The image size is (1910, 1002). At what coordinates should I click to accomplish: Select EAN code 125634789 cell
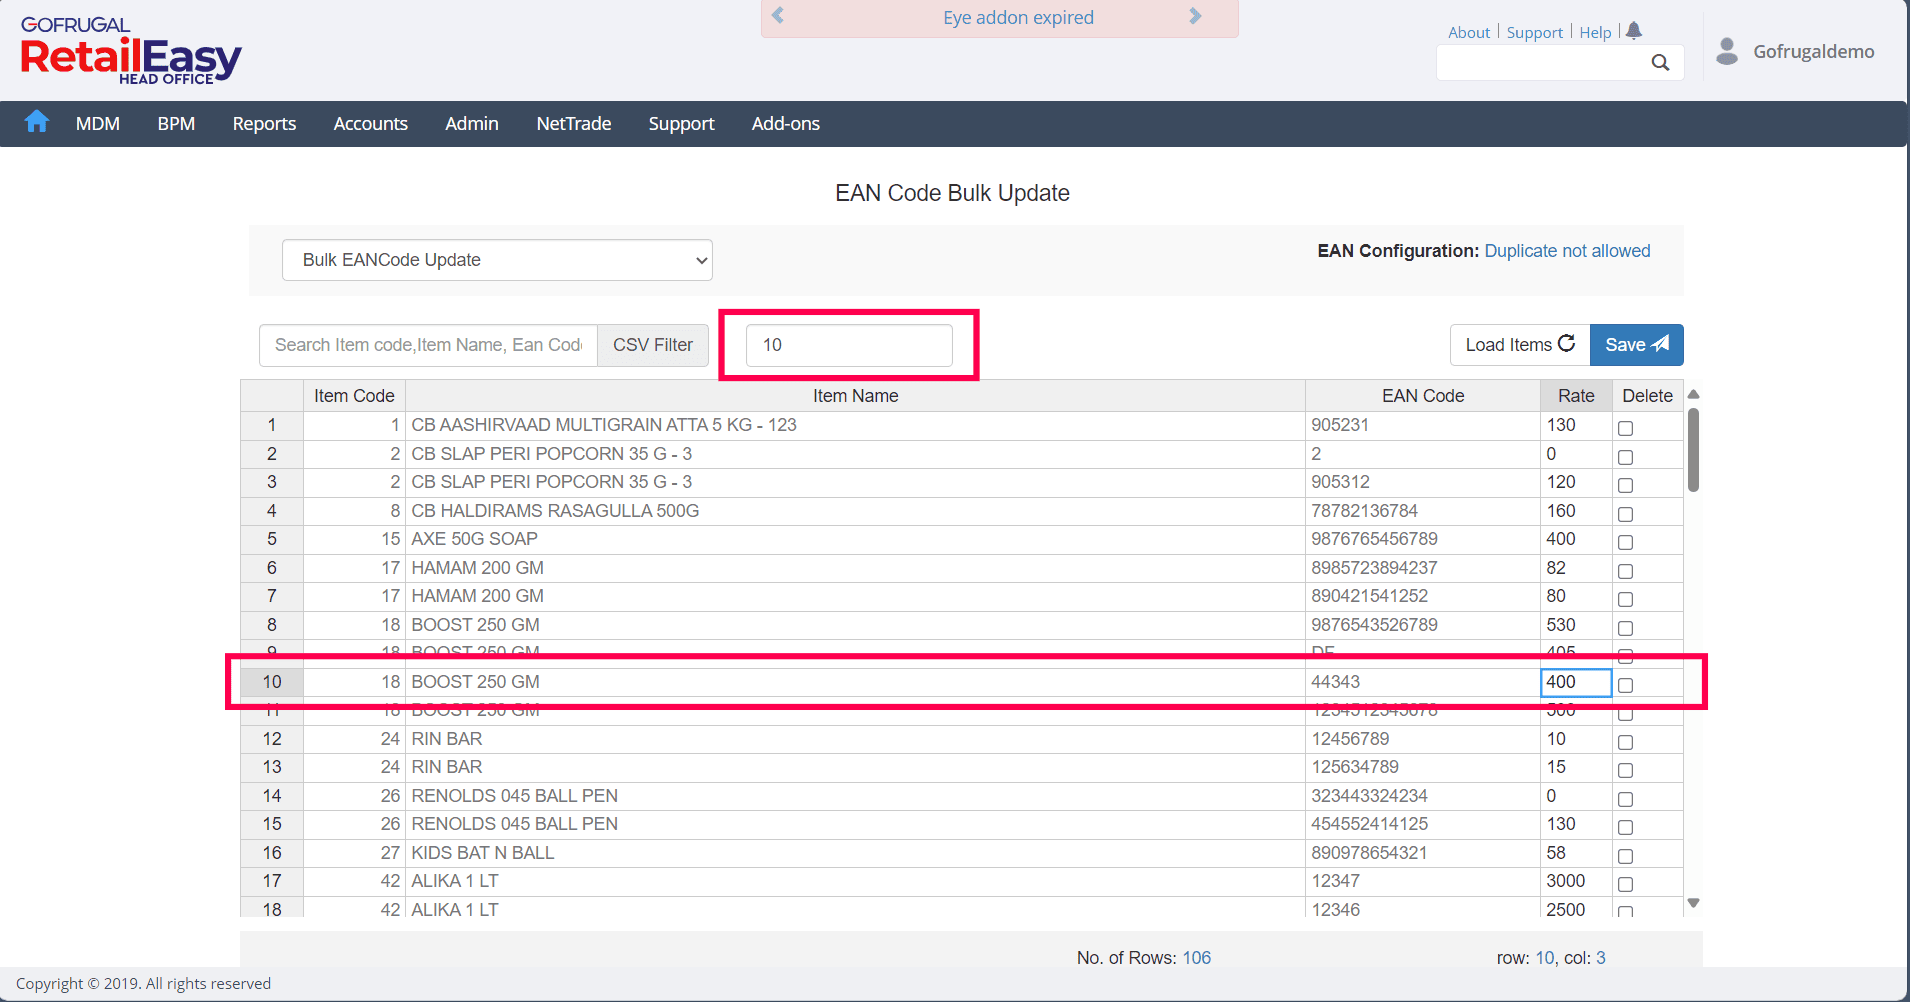[x=1423, y=767]
